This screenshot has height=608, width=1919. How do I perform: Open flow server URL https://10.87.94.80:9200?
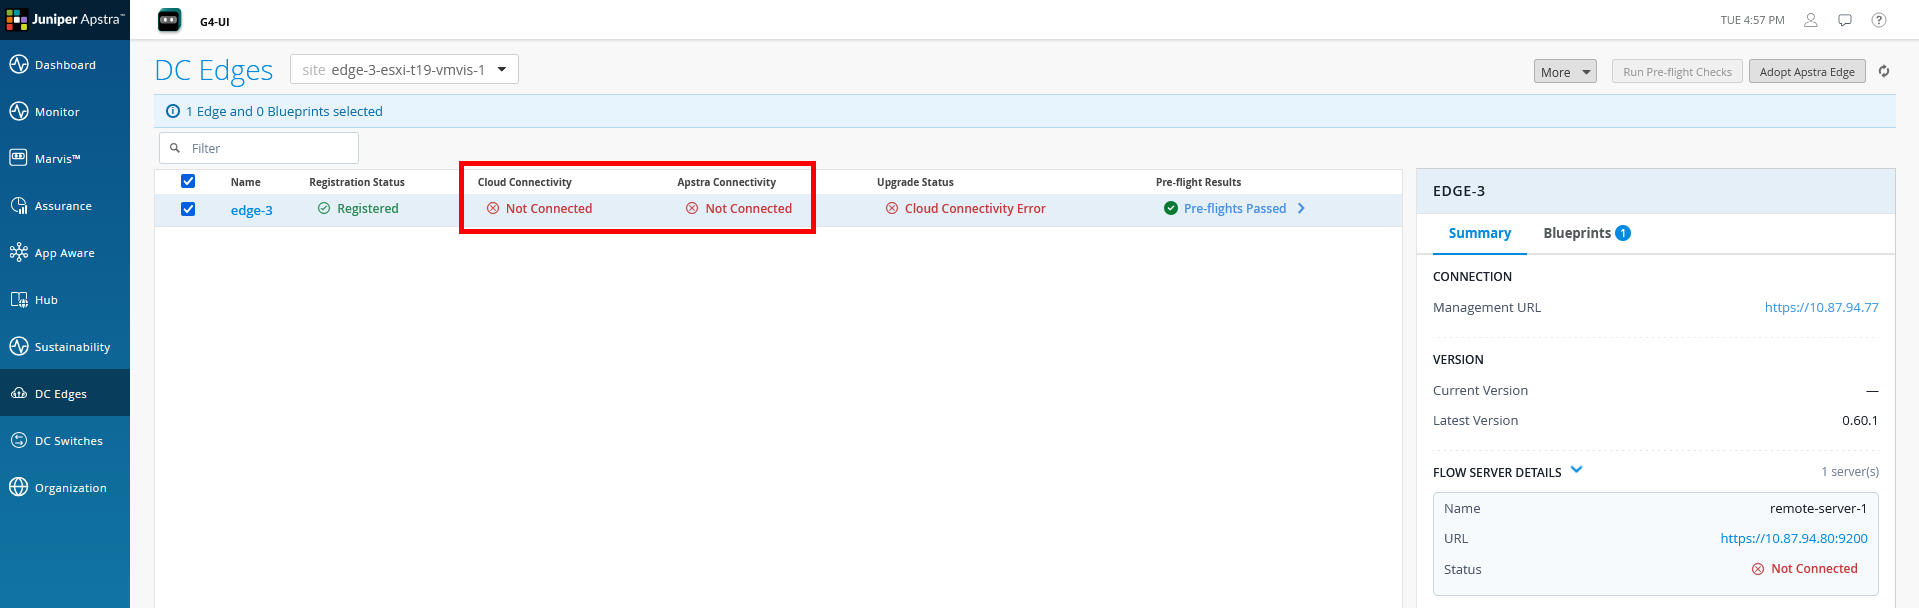(1794, 538)
